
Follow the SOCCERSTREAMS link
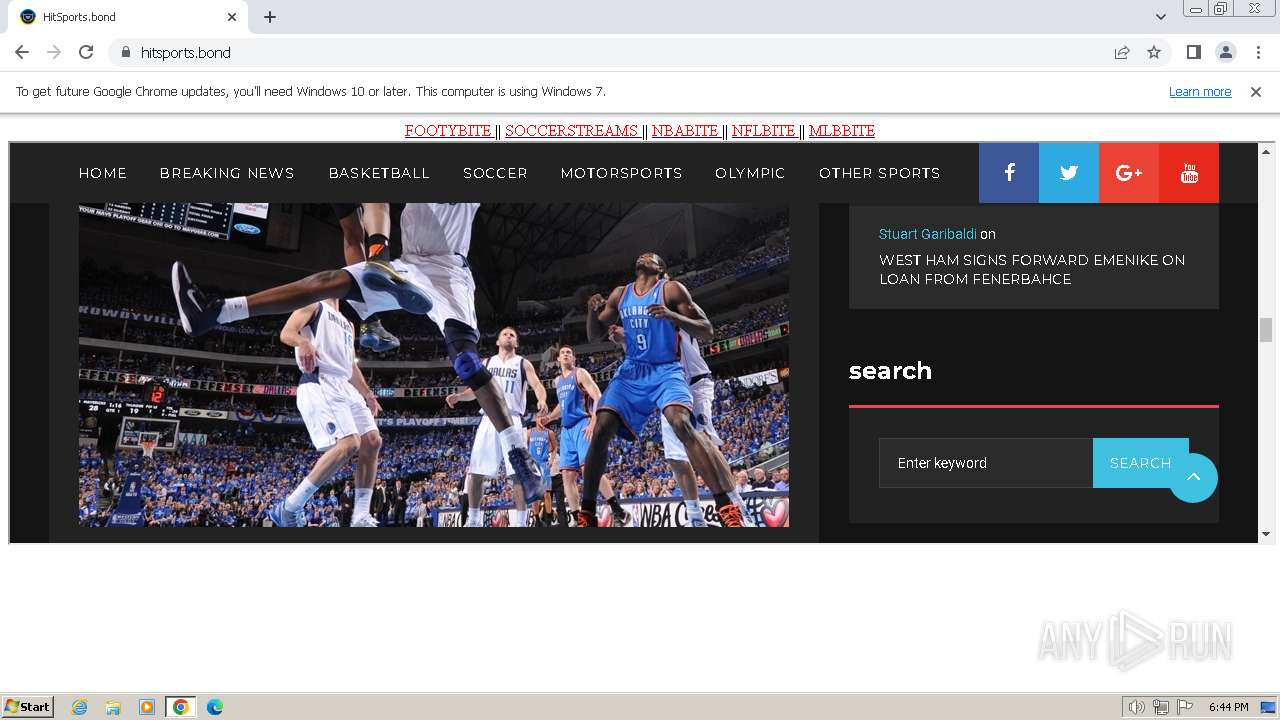(572, 131)
